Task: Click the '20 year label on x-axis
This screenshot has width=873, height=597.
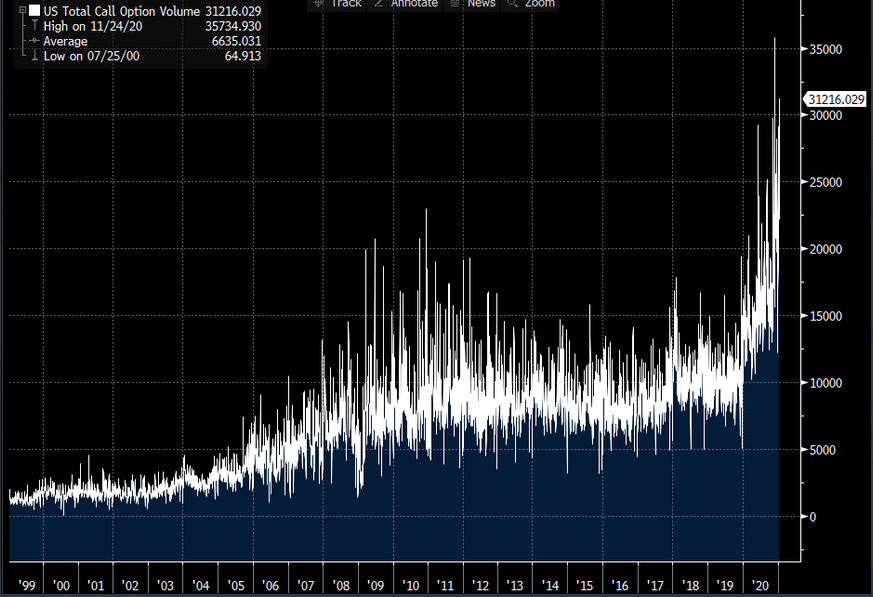Action: pos(760,586)
